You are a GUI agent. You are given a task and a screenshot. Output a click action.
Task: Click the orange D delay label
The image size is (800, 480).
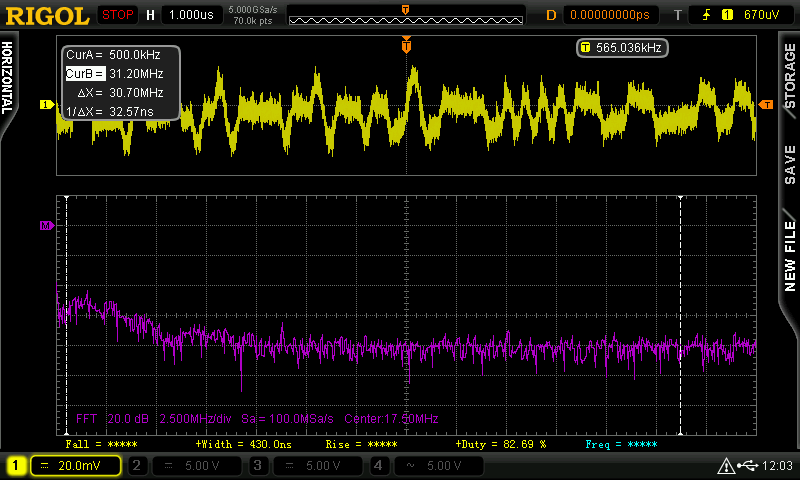pyautogui.click(x=551, y=15)
